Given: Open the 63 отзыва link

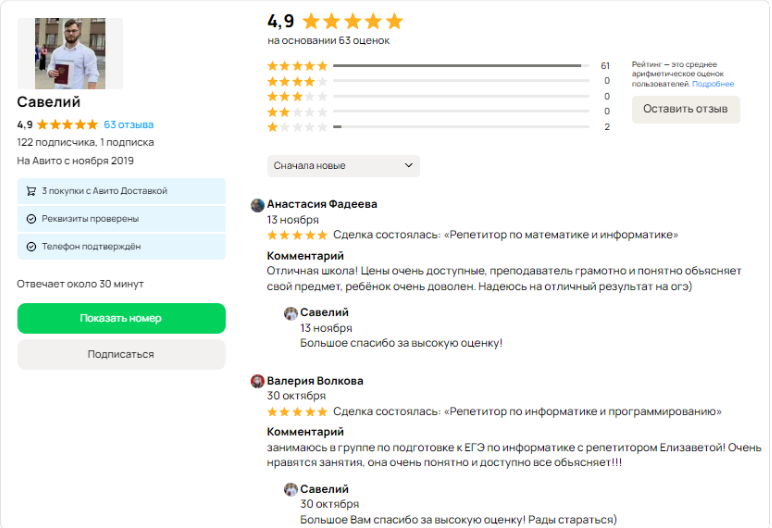Looking at the screenshot, I should 129,125.
